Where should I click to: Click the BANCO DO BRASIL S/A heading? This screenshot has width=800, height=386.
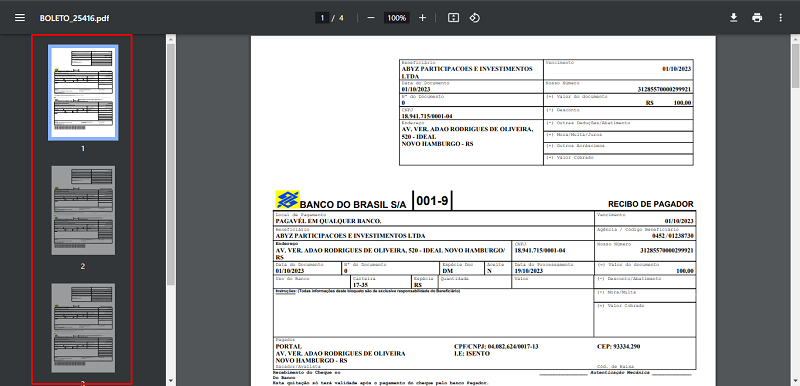click(353, 204)
